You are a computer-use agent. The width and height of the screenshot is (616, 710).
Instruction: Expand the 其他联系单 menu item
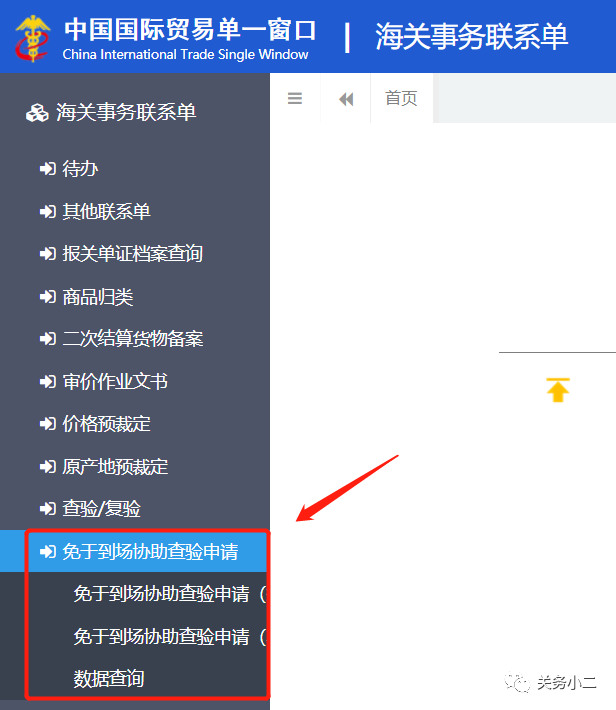[x=135, y=211]
